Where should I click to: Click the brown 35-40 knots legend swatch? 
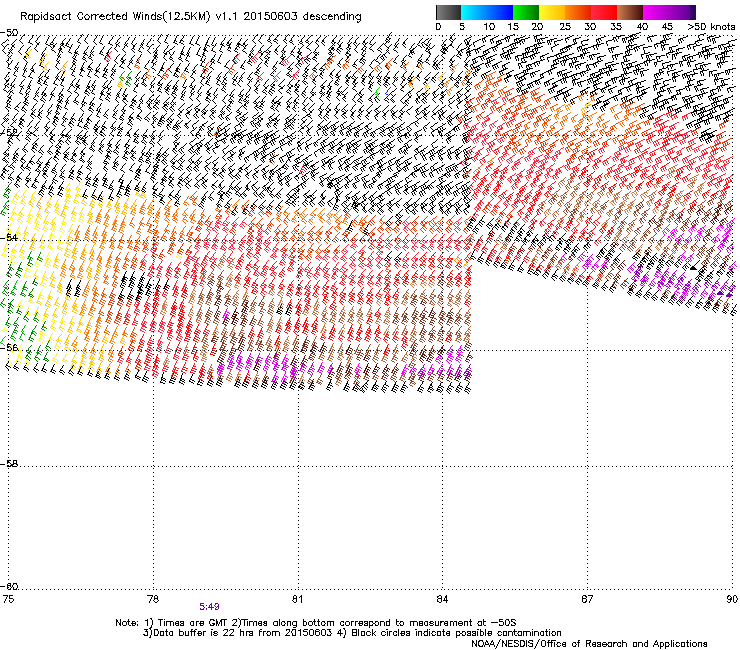pyautogui.click(x=630, y=12)
